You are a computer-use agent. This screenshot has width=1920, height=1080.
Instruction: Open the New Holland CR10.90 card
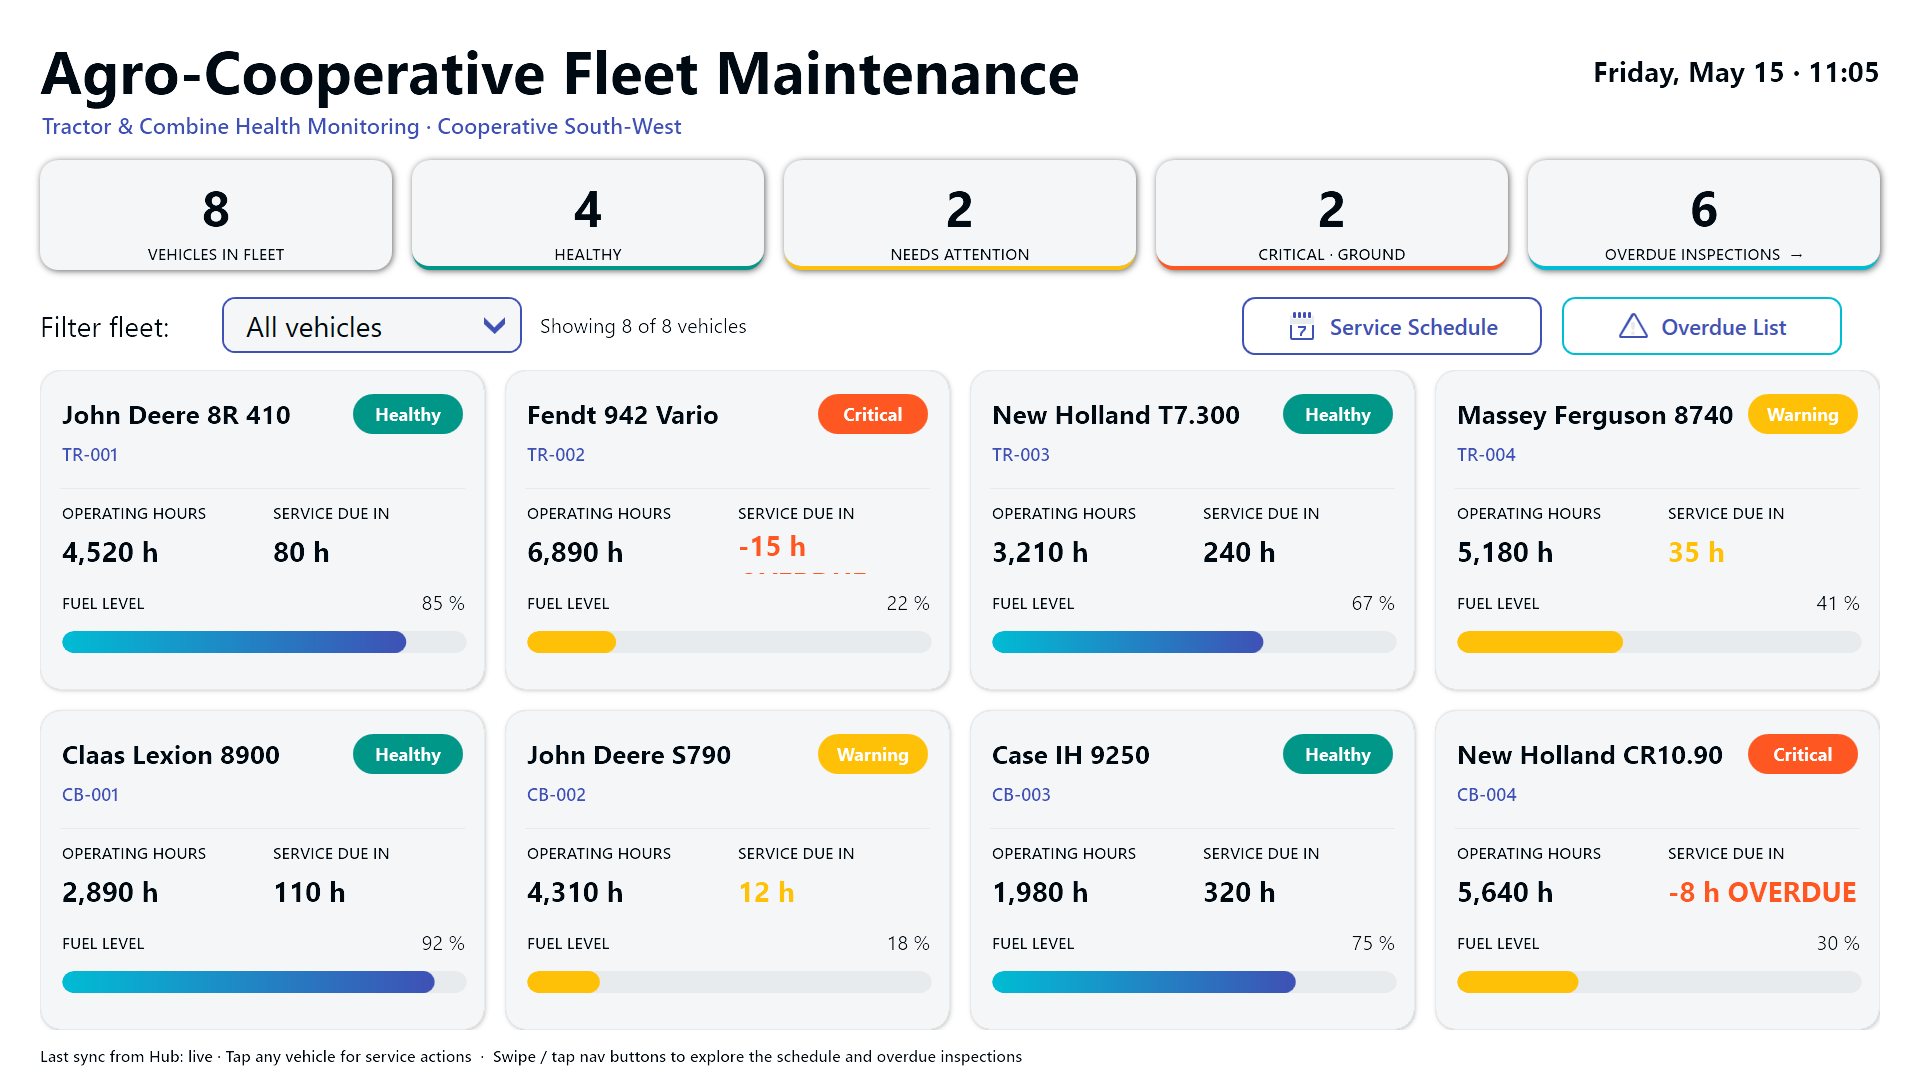1658,870
